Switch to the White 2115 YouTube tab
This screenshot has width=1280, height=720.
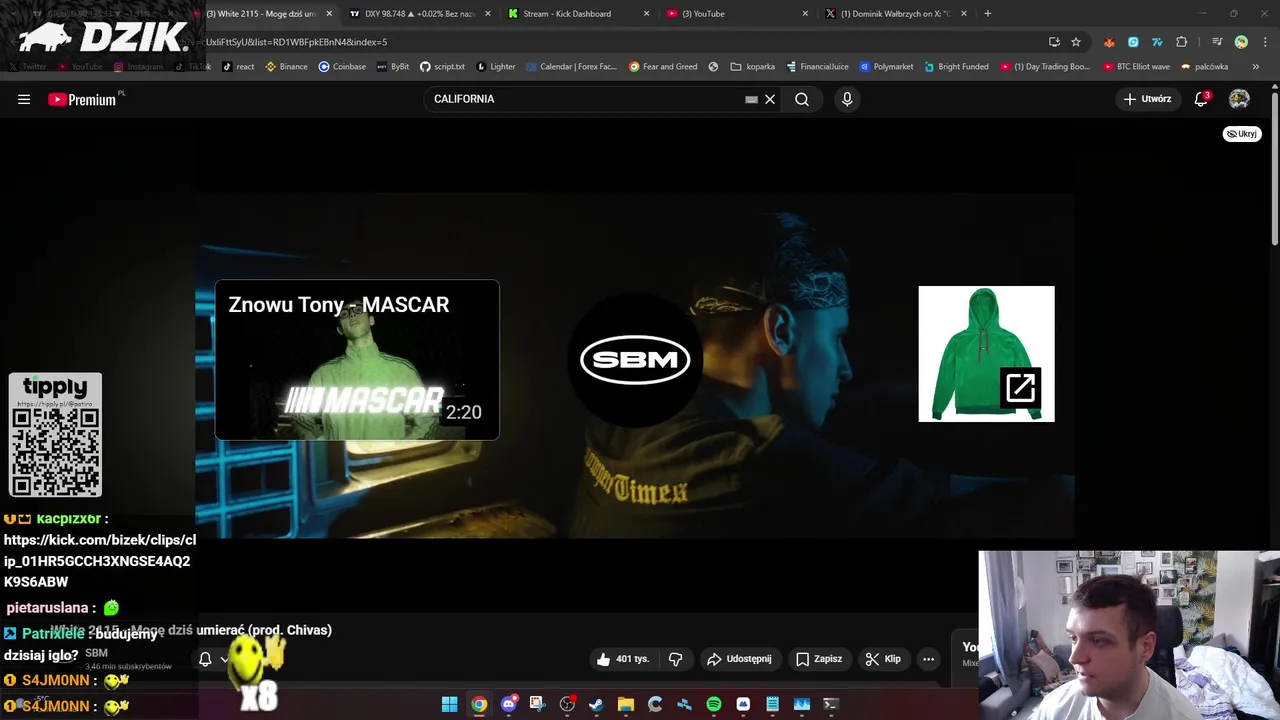tap(260, 14)
